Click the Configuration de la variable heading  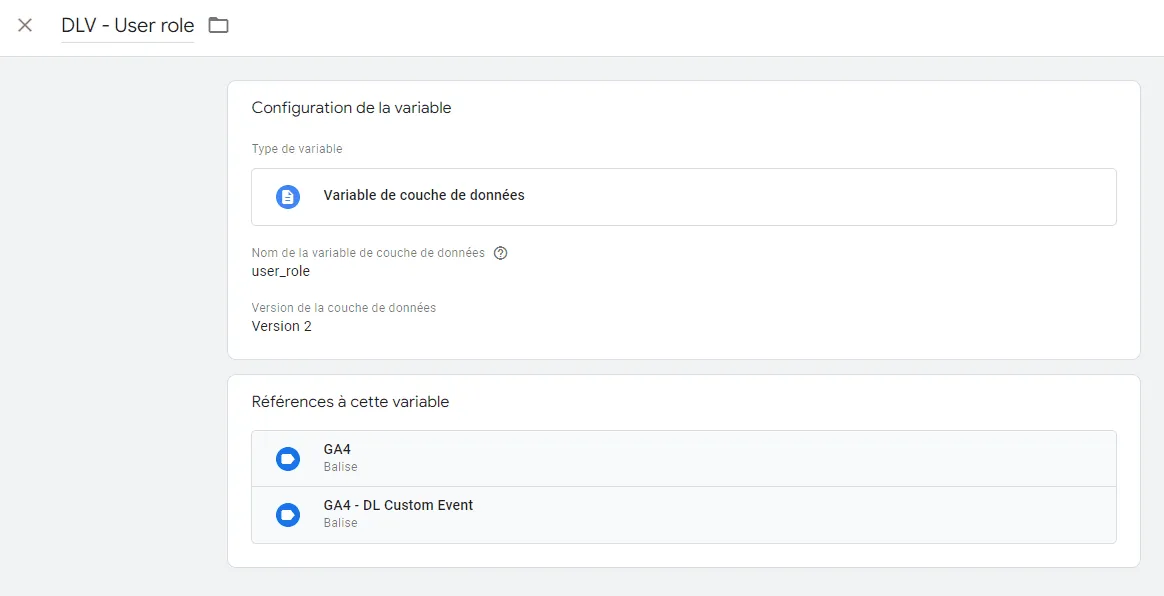click(351, 108)
